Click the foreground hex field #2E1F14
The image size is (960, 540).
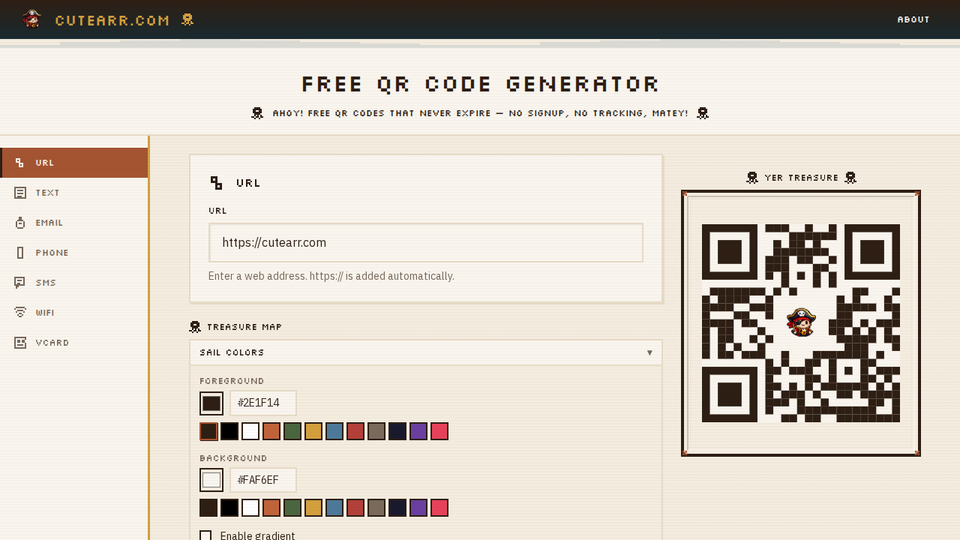pos(263,403)
